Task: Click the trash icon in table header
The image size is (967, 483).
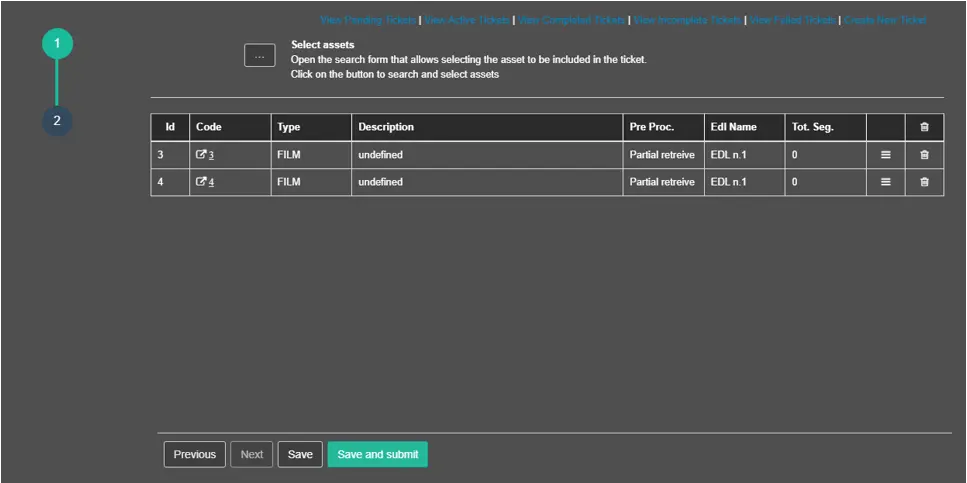Action: 924,127
